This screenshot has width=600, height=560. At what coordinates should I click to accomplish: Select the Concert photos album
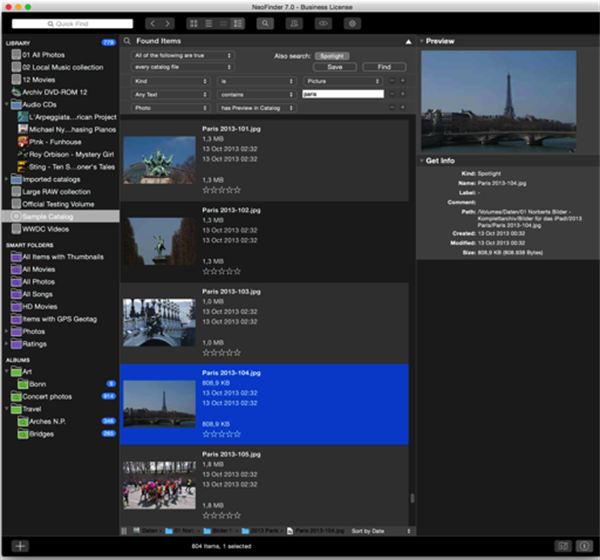coord(47,397)
